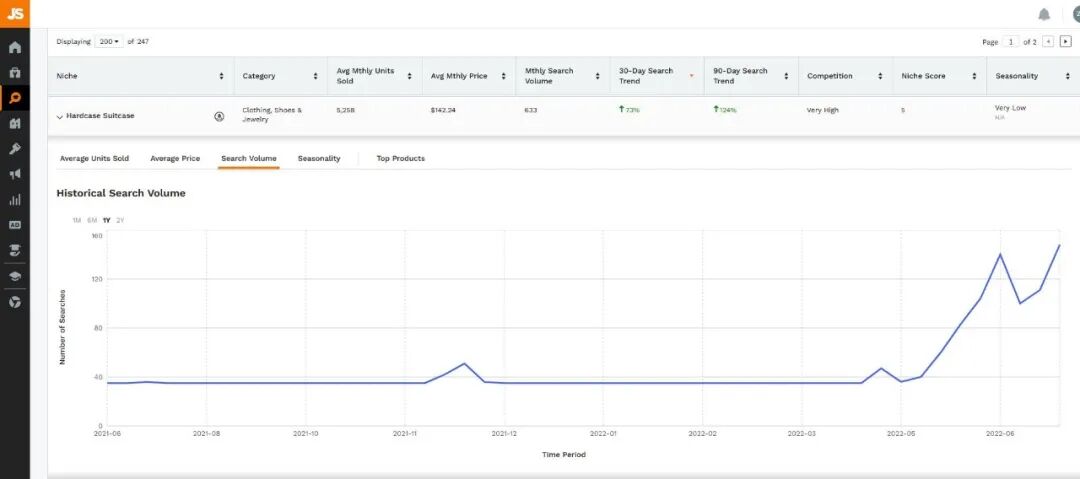The width and height of the screenshot is (1080, 479).
Task: Click the Hardcase Suitcase niche name
Action: coord(101,116)
